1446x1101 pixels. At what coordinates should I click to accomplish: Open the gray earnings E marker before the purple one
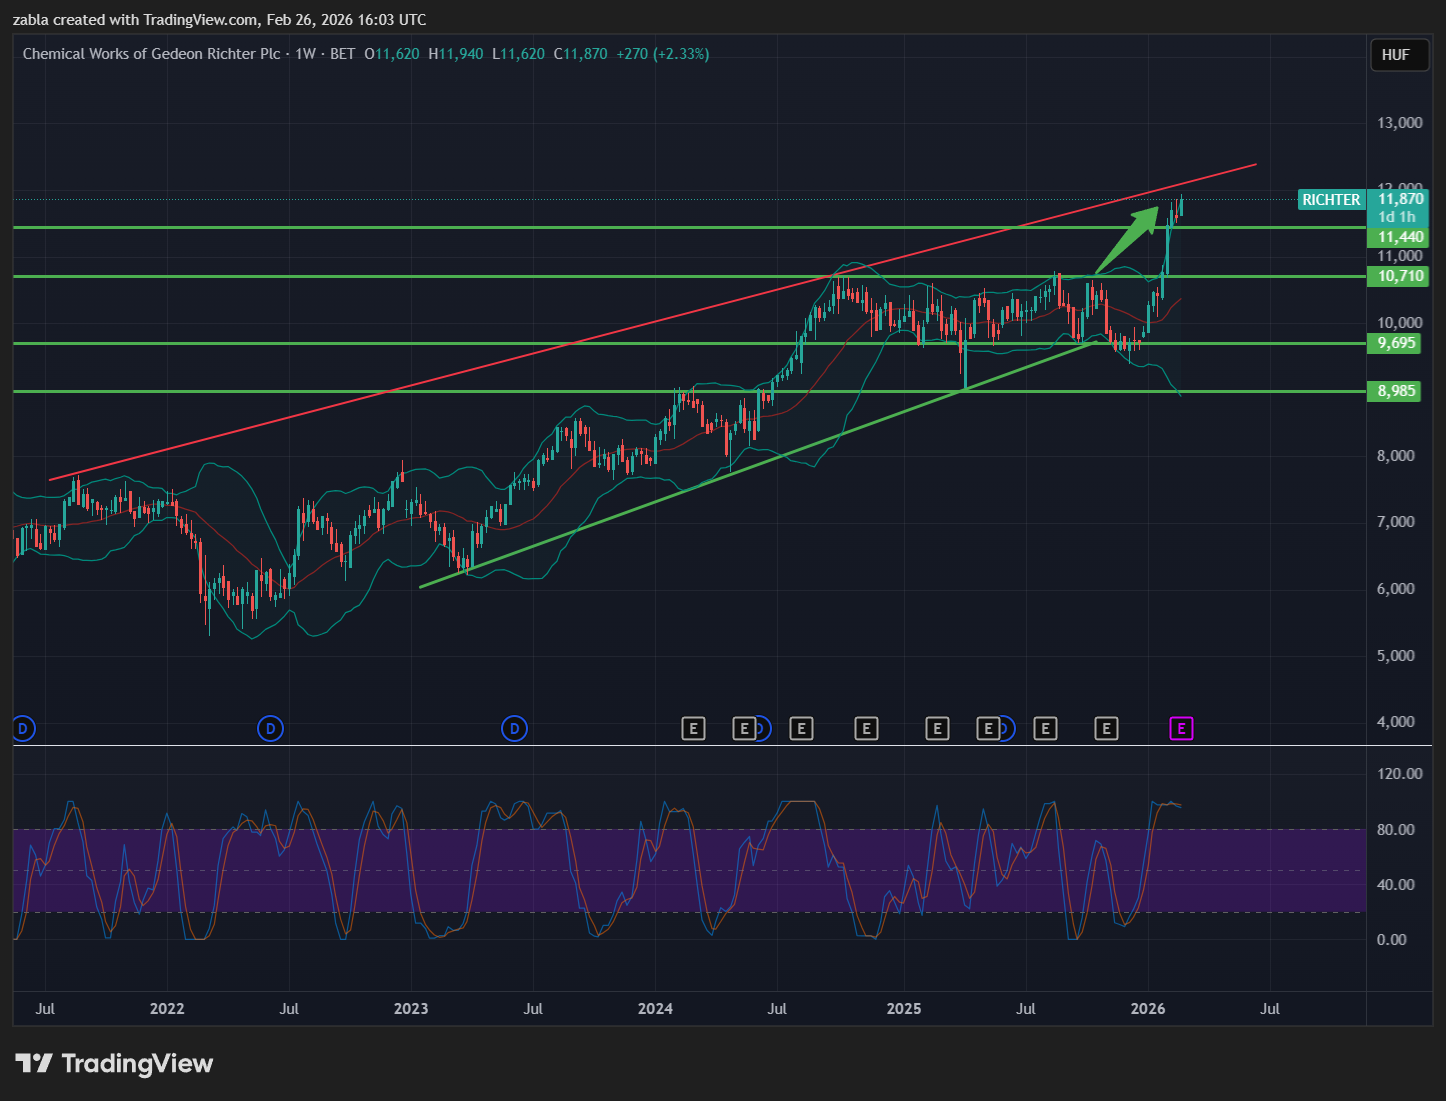pyautogui.click(x=1105, y=729)
